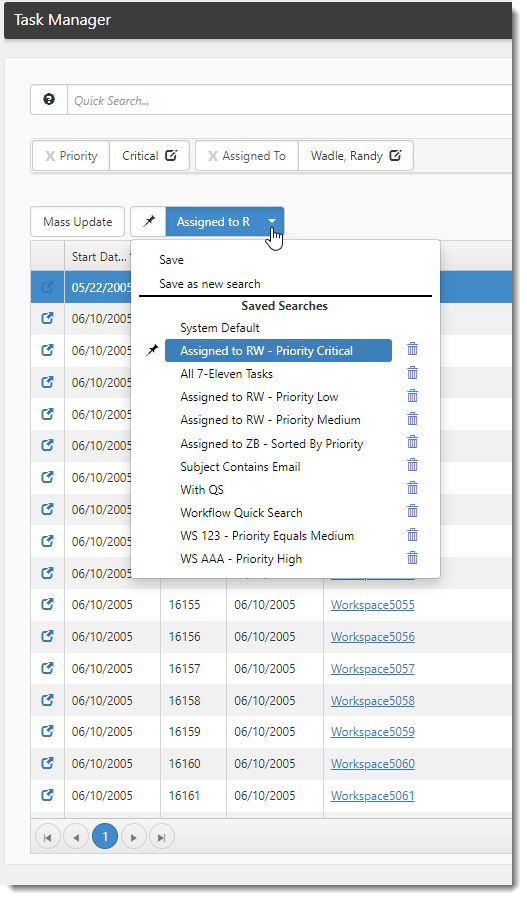Image resolution: width=527 pixels, height=900 pixels.
Task: Select 'Save as new search' menu option
Action: pos(210,284)
